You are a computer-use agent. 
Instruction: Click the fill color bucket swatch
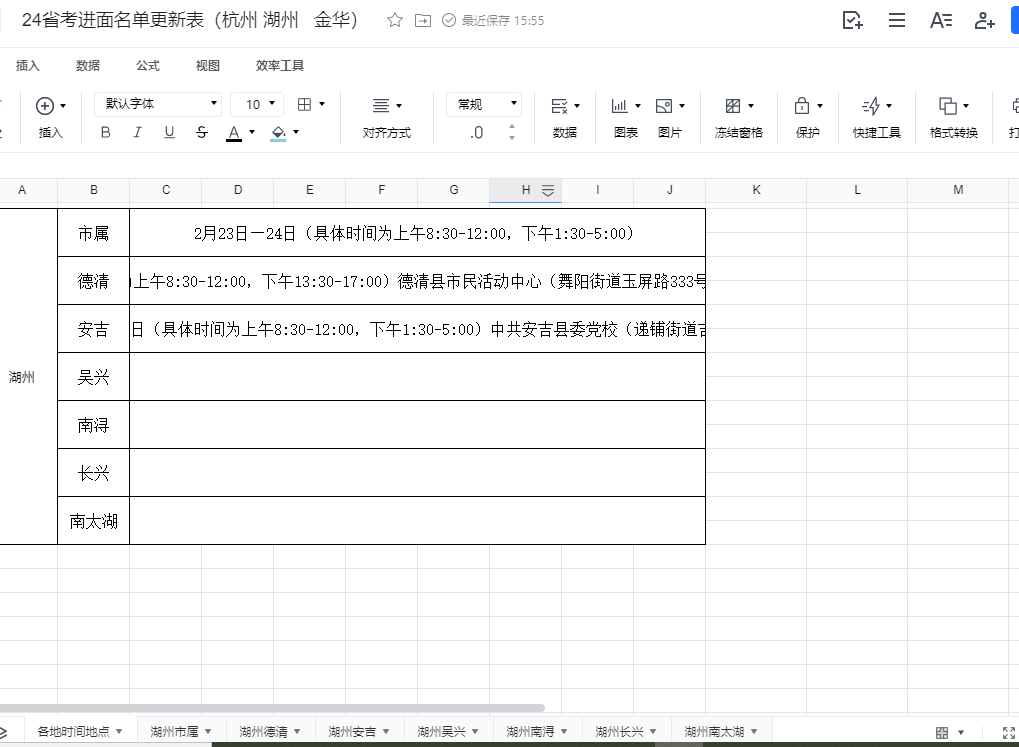[278, 132]
